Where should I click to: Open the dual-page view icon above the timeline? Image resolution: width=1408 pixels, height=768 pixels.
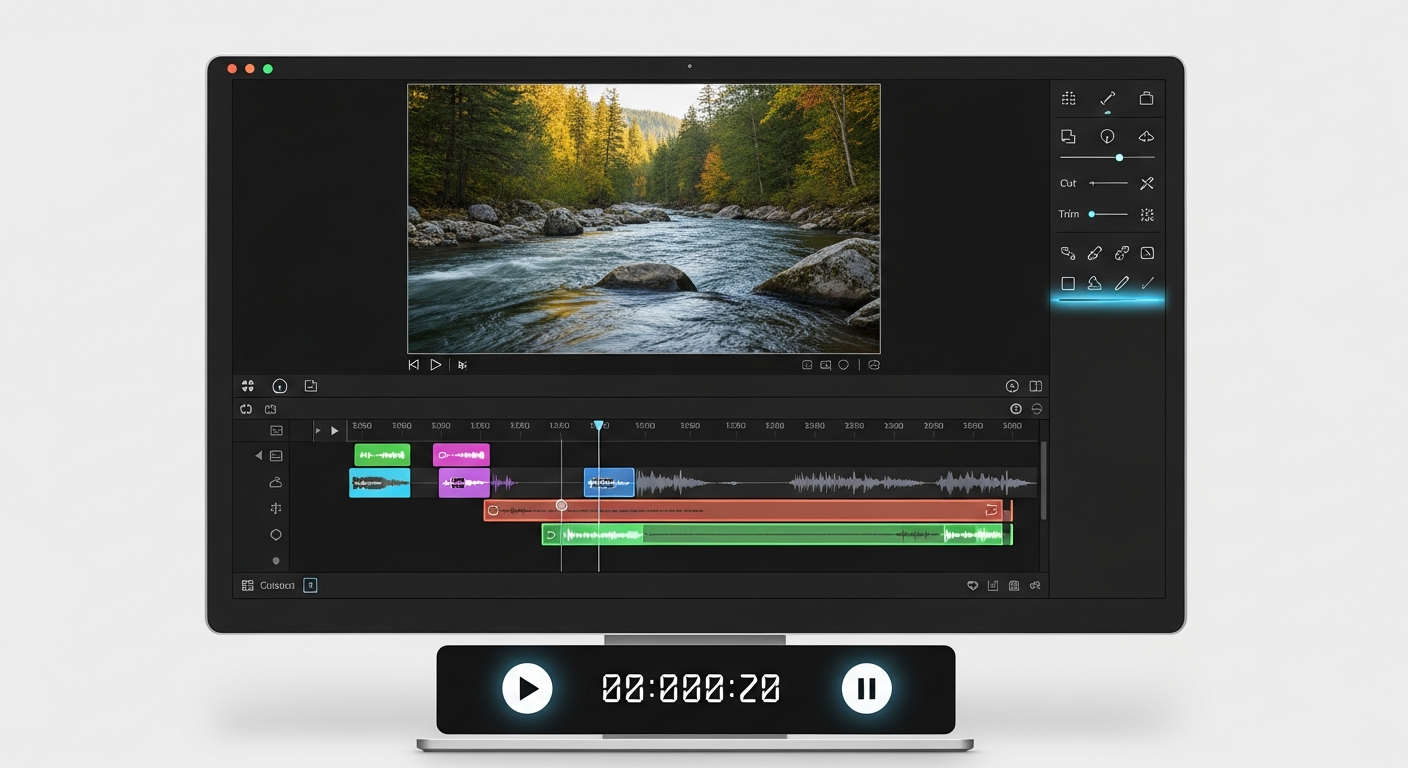tap(1035, 385)
